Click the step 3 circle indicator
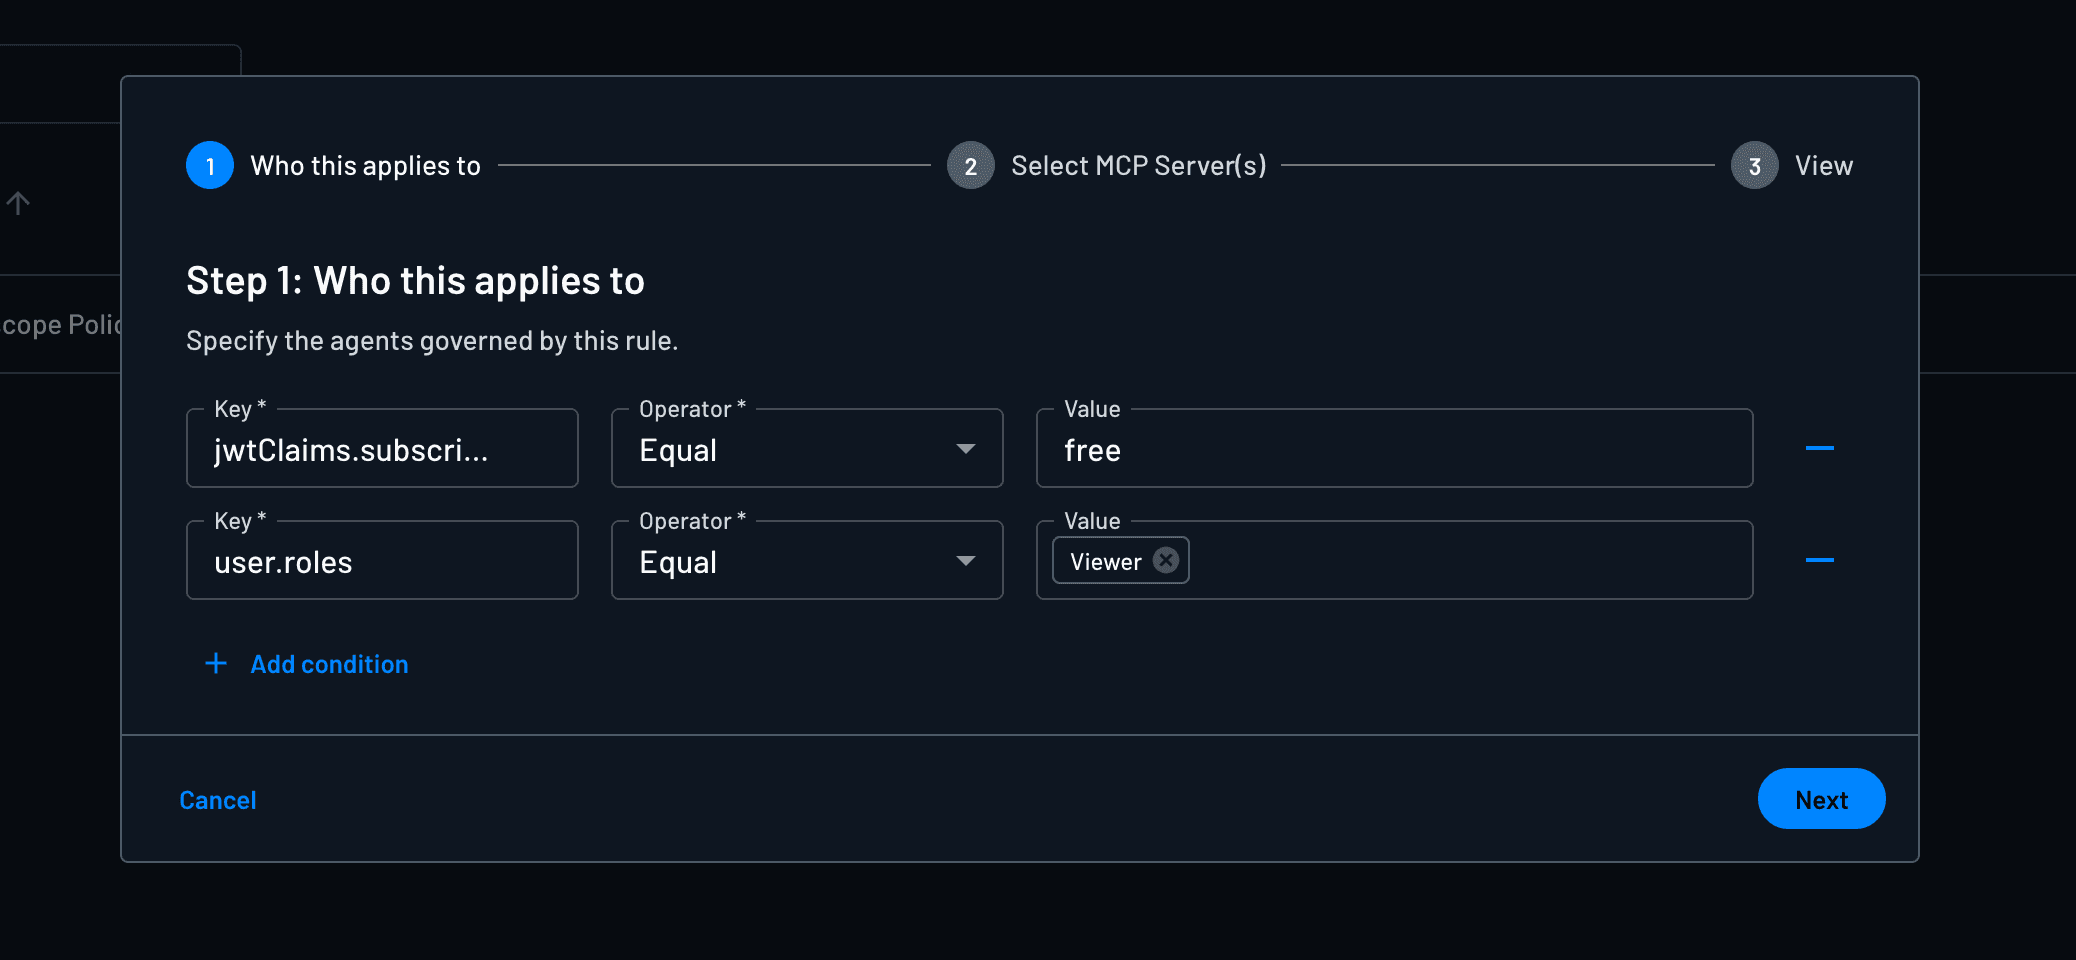This screenshot has height=960, width=2076. 1754,166
